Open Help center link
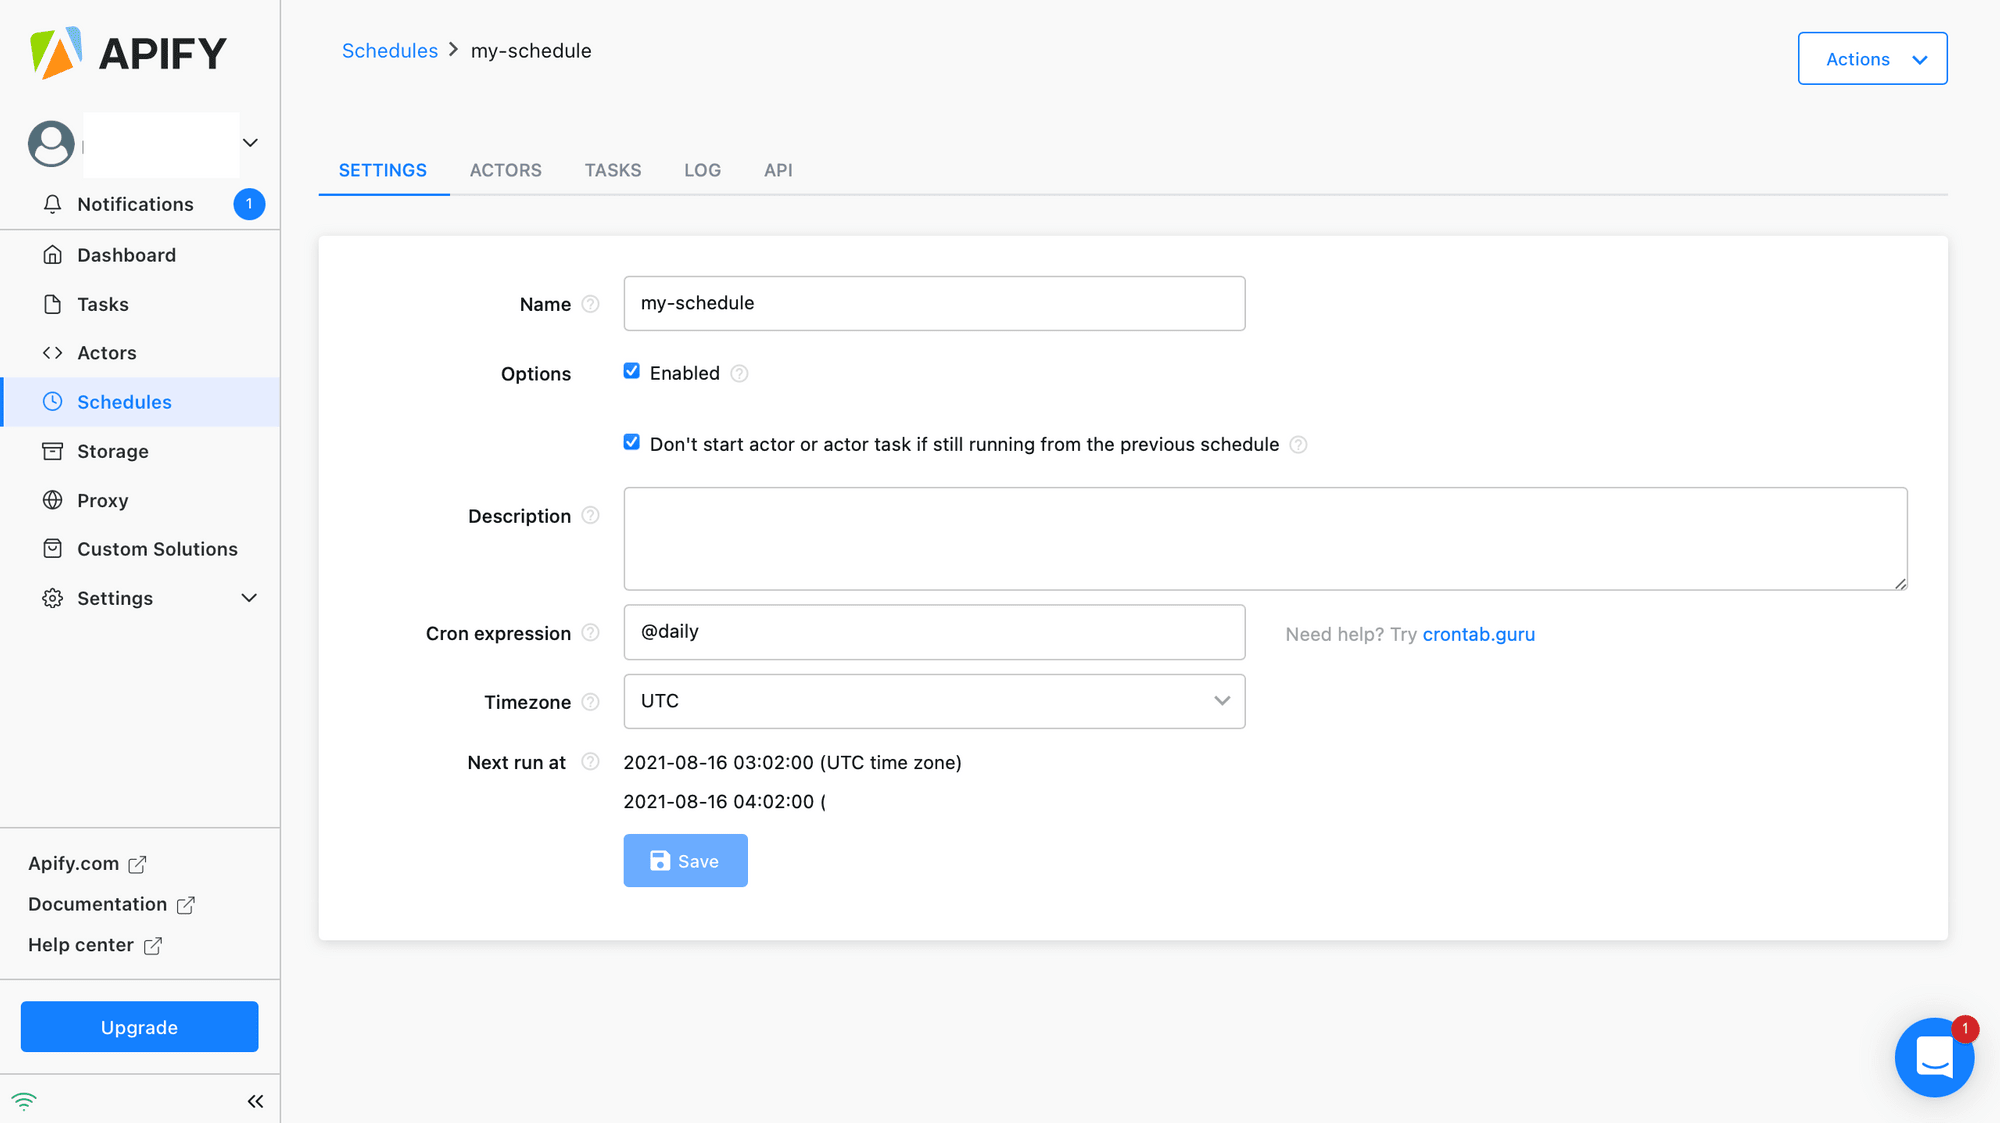Screen dimensions: 2000x1123 click(95, 945)
